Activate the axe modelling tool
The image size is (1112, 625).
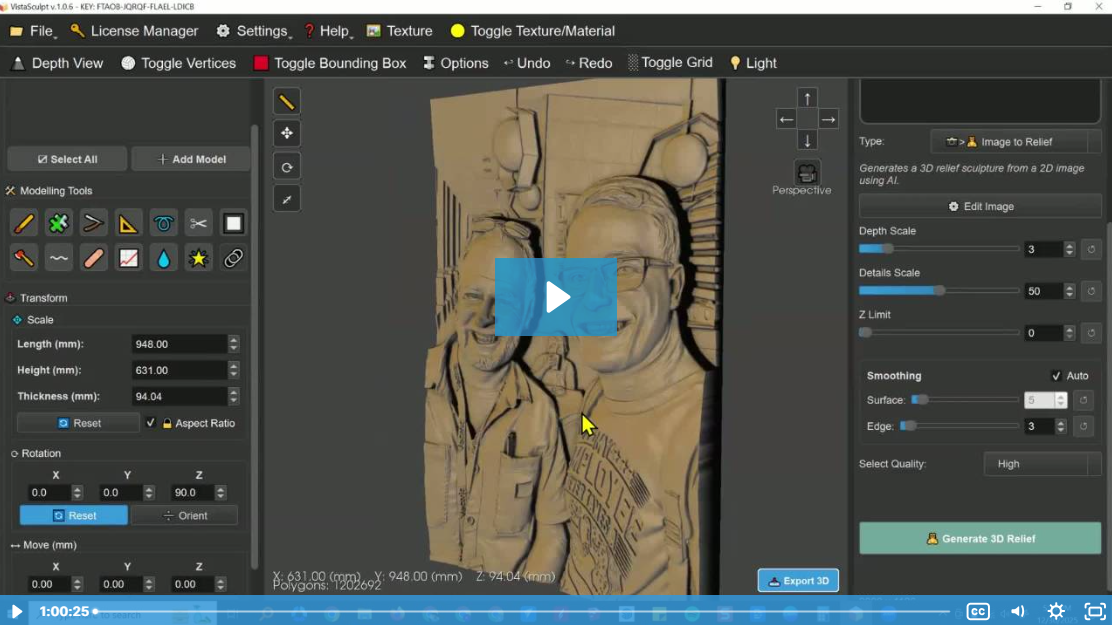click(24, 259)
